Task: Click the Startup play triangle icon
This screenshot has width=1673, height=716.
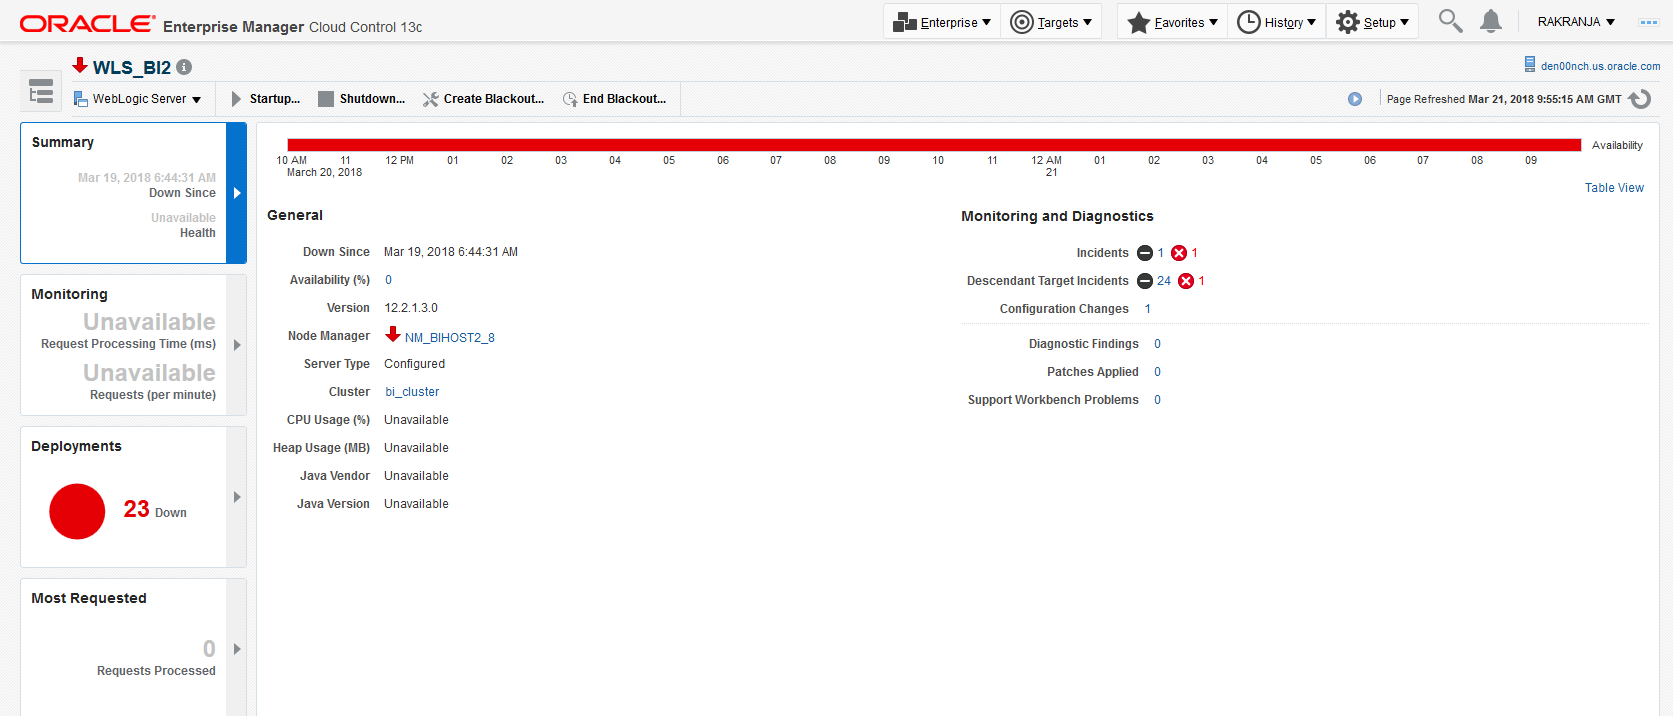Action: tap(236, 99)
